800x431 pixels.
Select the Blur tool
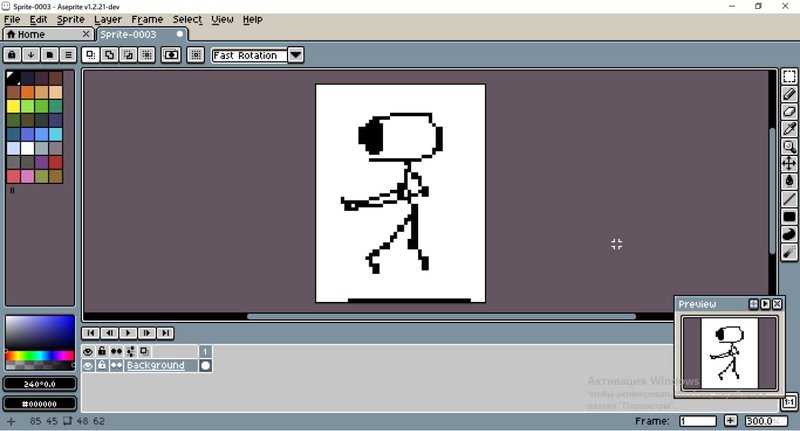[789, 251]
